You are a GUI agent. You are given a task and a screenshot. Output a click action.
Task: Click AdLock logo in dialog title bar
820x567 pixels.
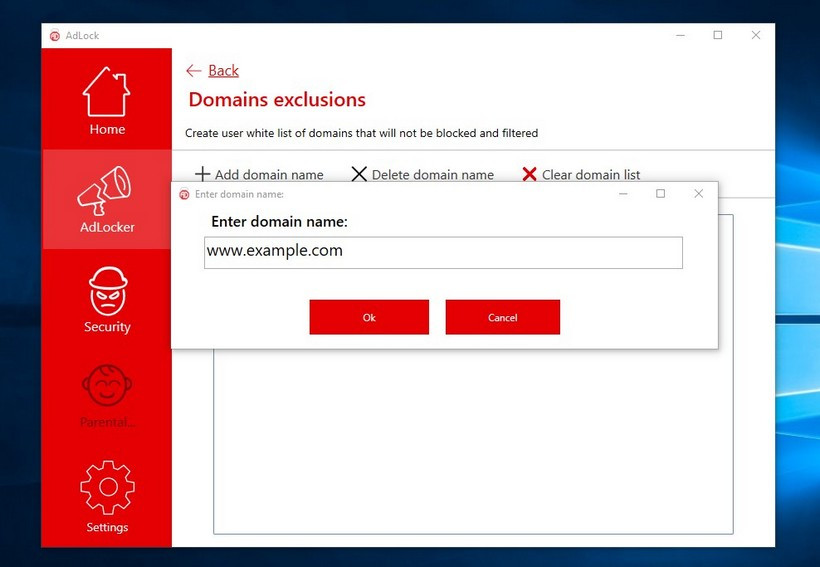(184, 195)
